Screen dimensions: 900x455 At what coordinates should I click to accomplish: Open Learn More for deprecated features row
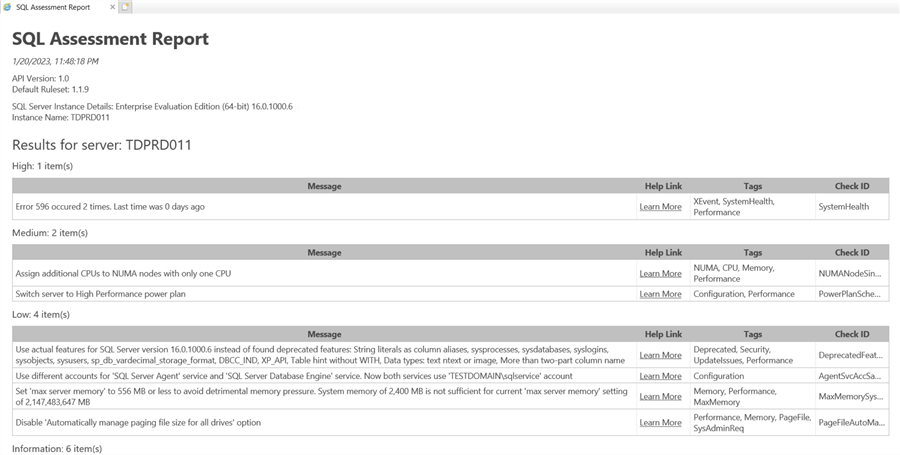pos(660,355)
